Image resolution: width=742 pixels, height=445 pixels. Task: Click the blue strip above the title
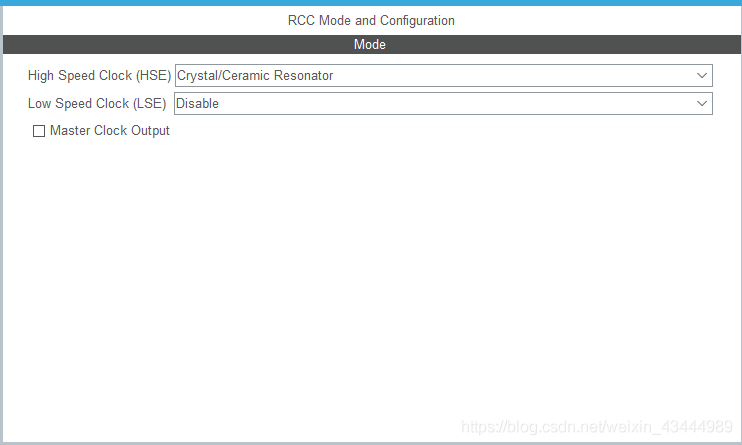point(370,3)
